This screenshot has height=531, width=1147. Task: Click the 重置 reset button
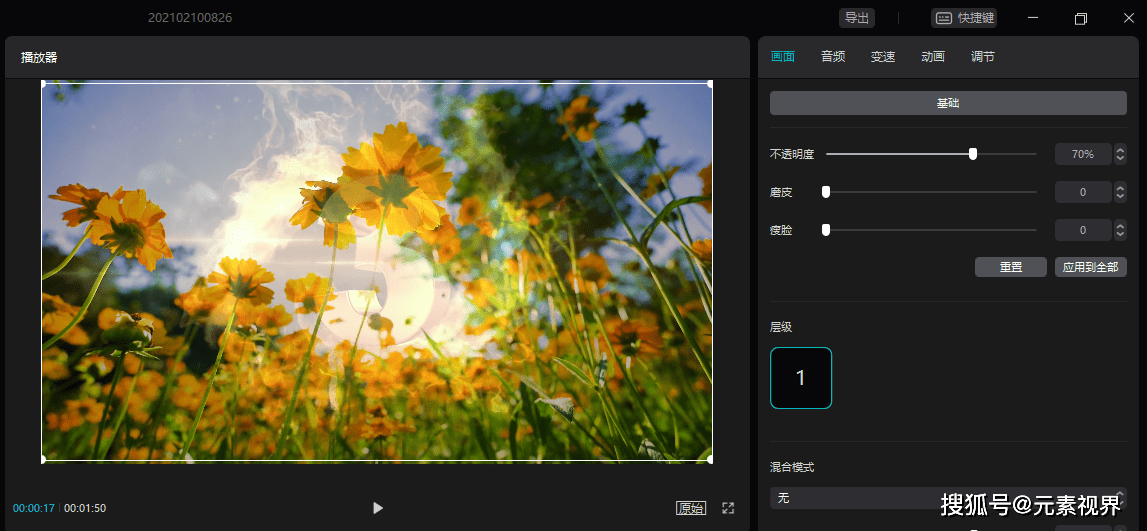pyautogui.click(x=1011, y=267)
